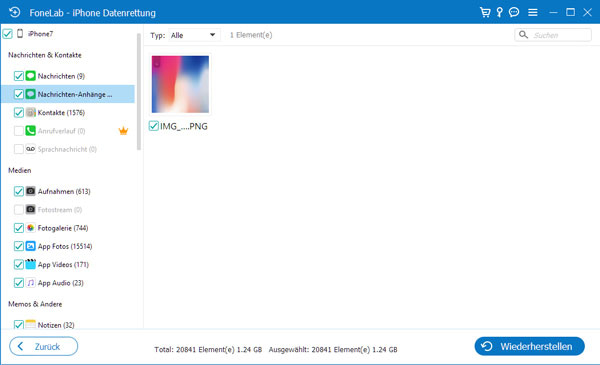Open the hamburger menu in title bar

click(x=533, y=13)
